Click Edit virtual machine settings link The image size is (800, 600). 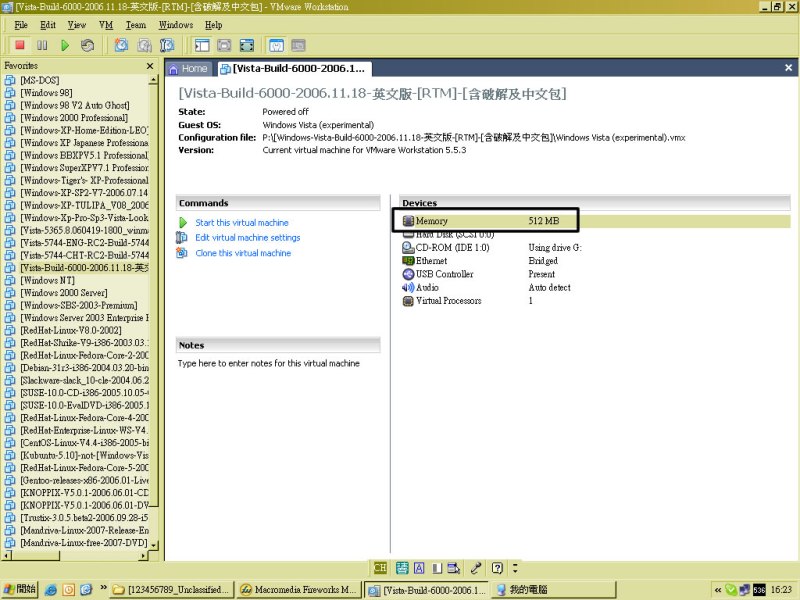click(248, 237)
